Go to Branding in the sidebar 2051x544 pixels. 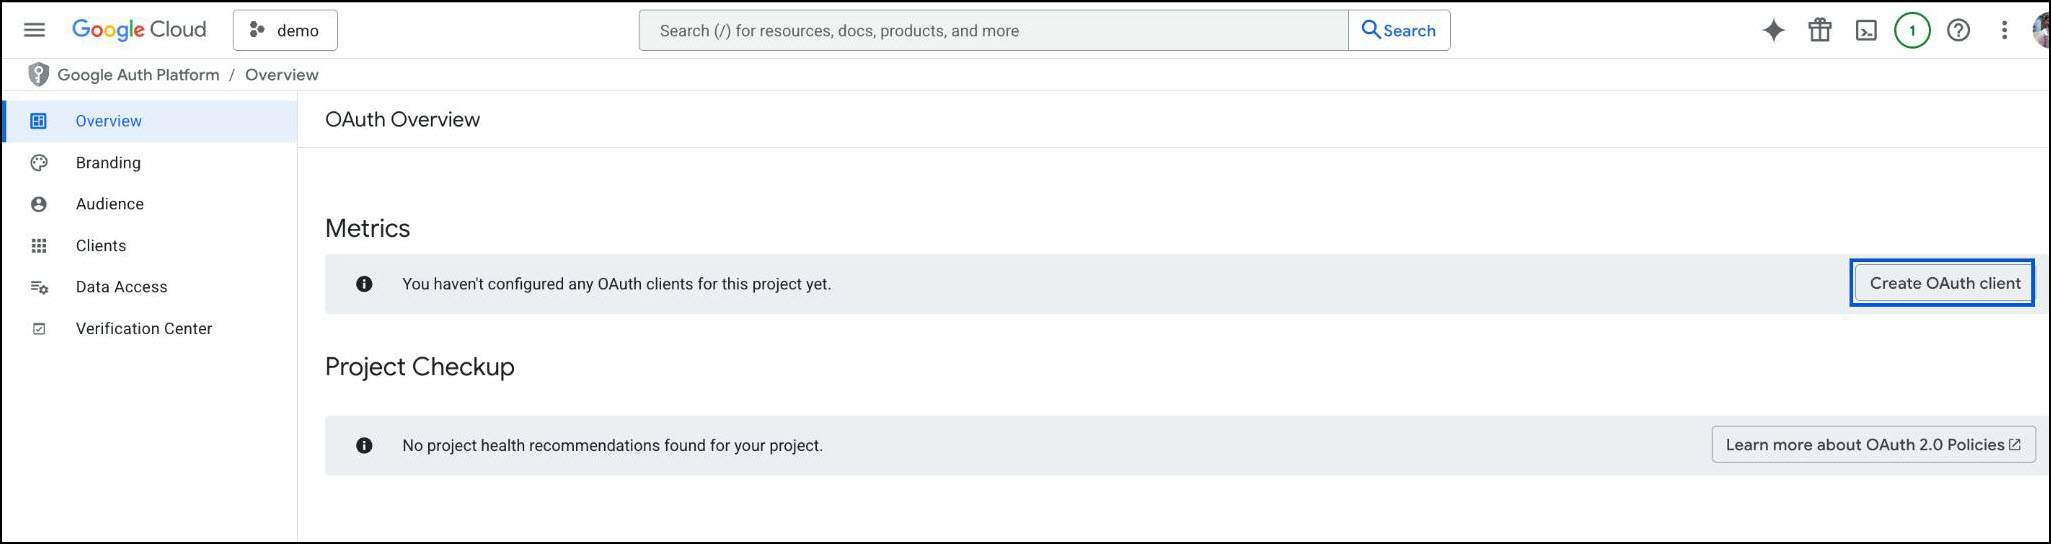108,163
